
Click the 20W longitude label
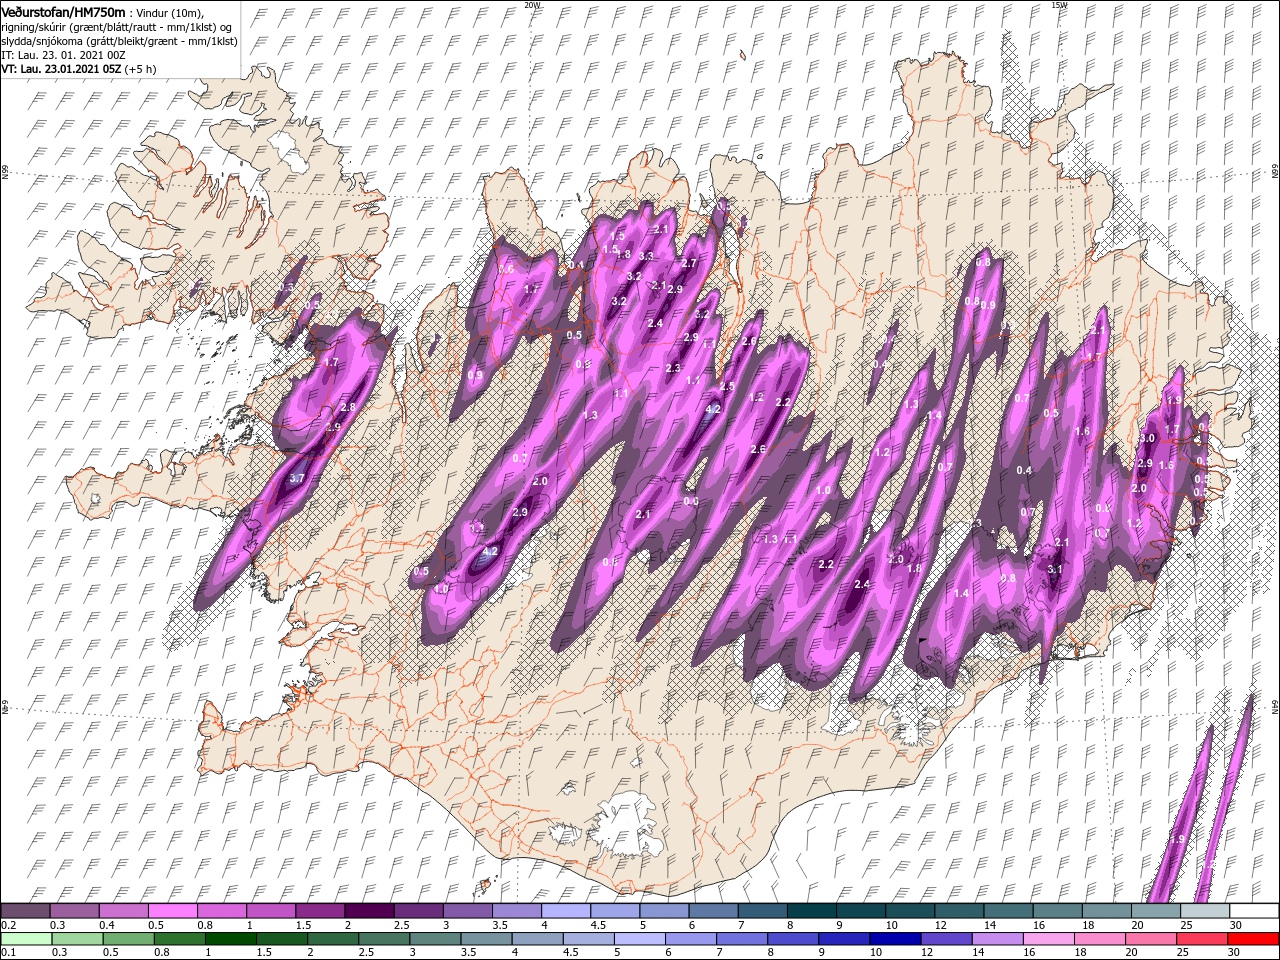pos(532,5)
